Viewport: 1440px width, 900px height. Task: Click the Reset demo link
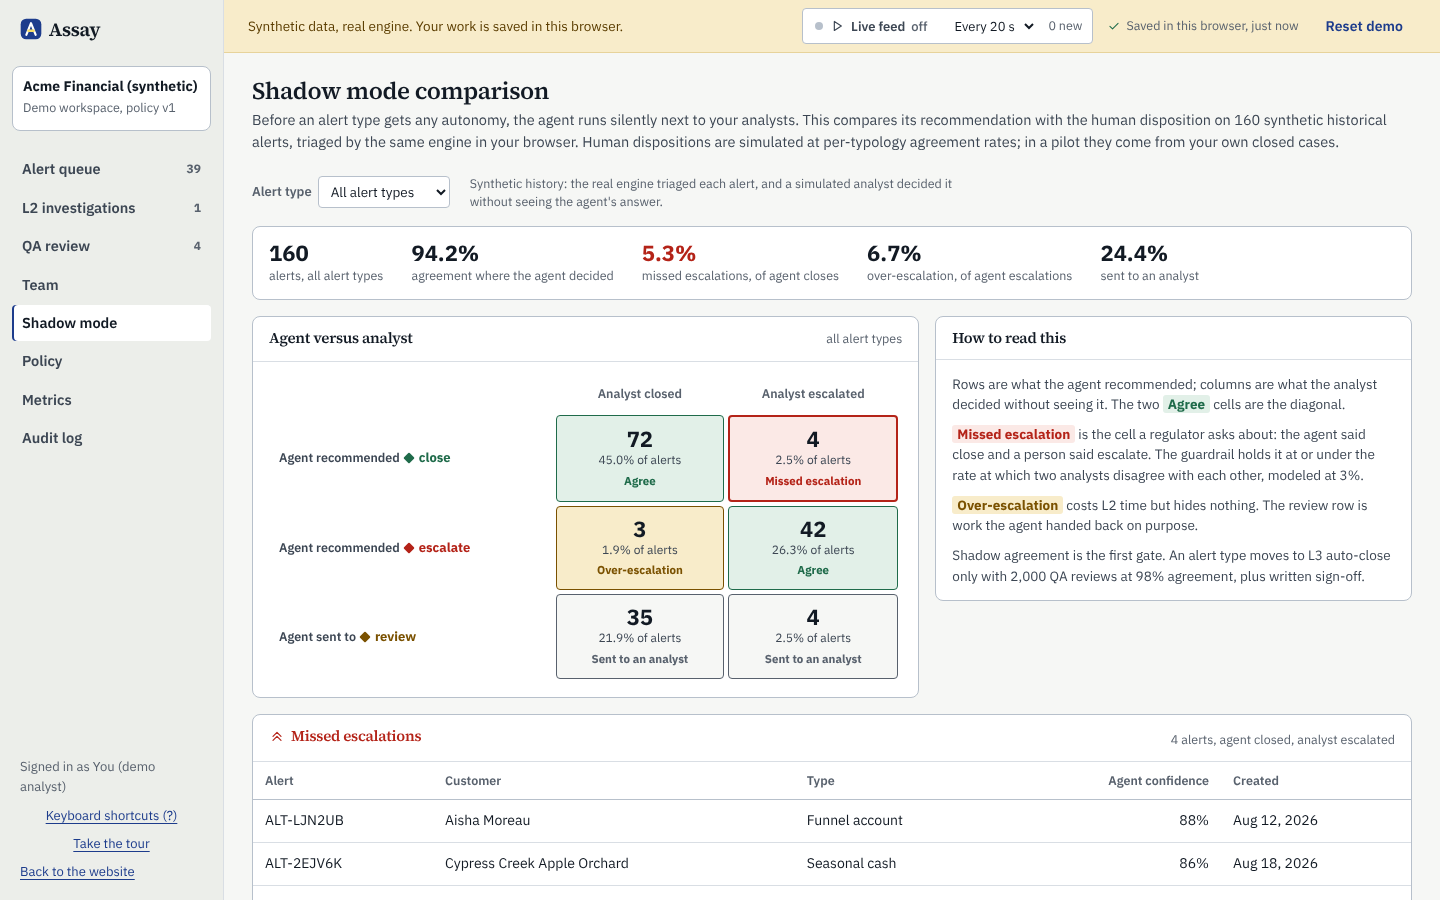tap(1364, 26)
